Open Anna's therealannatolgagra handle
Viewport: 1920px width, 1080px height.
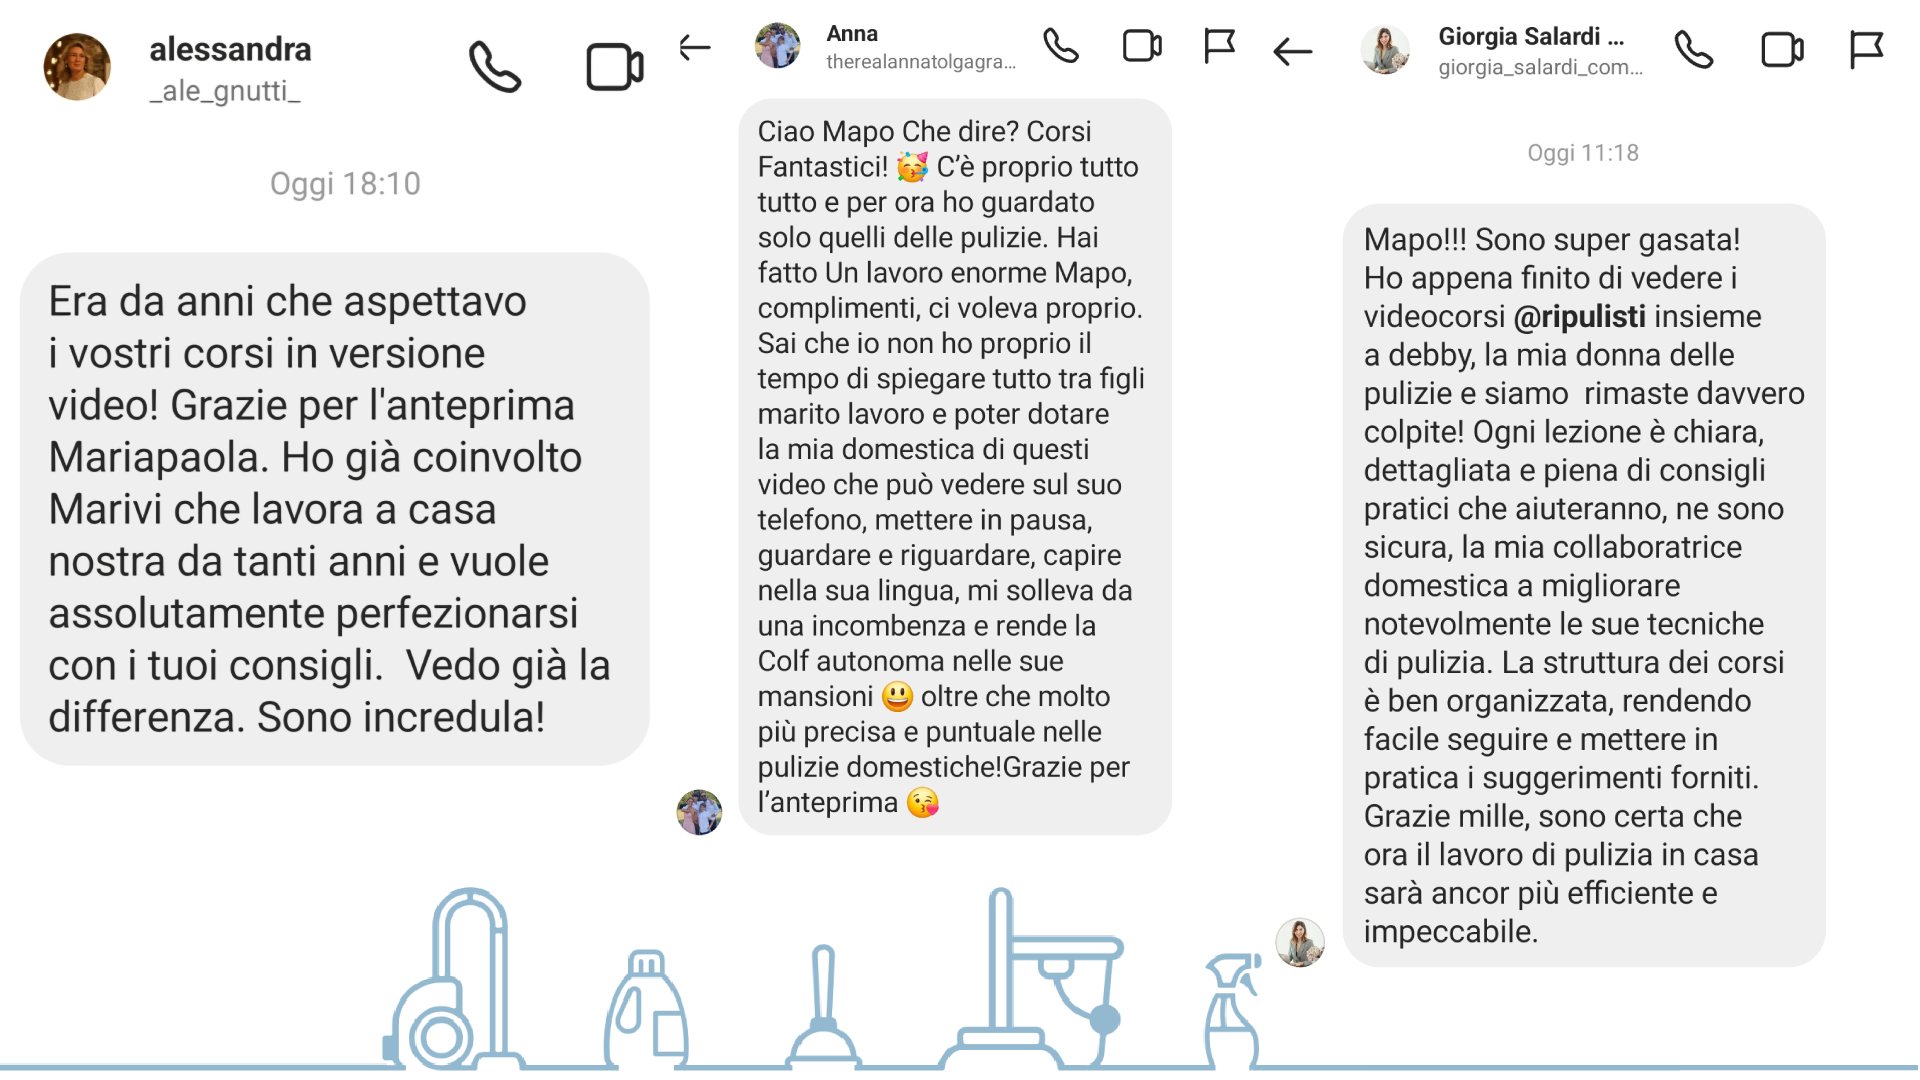click(x=921, y=62)
